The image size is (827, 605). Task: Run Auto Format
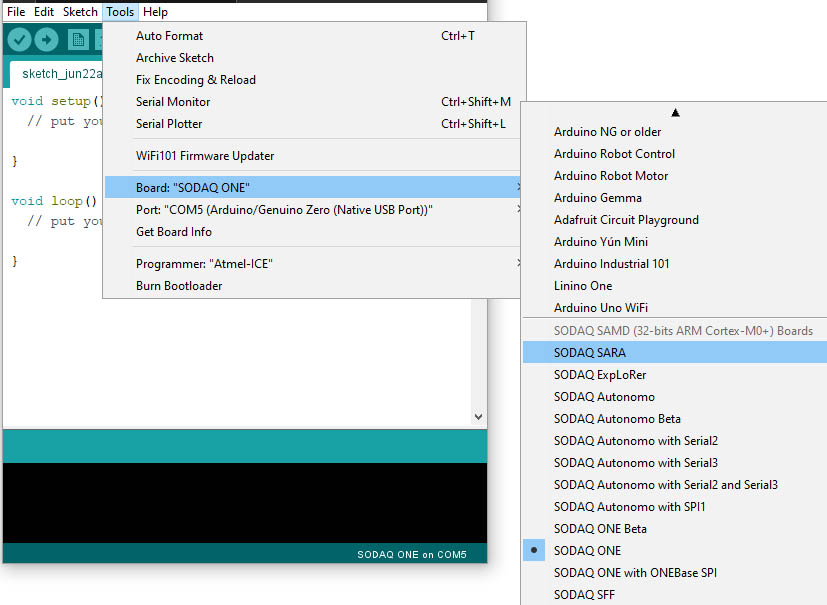click(x=169, y=36)
